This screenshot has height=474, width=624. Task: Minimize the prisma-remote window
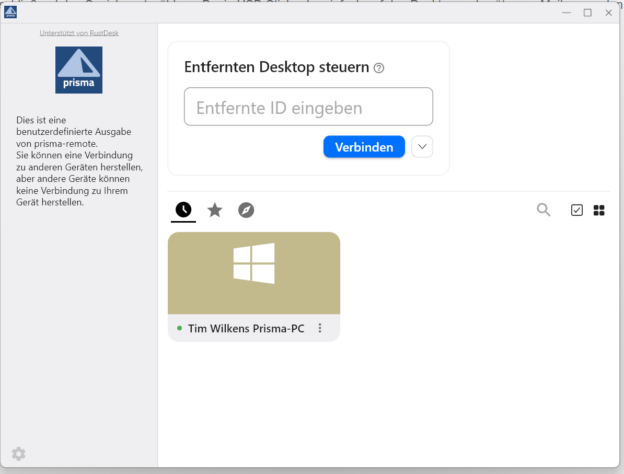point(566,13)
